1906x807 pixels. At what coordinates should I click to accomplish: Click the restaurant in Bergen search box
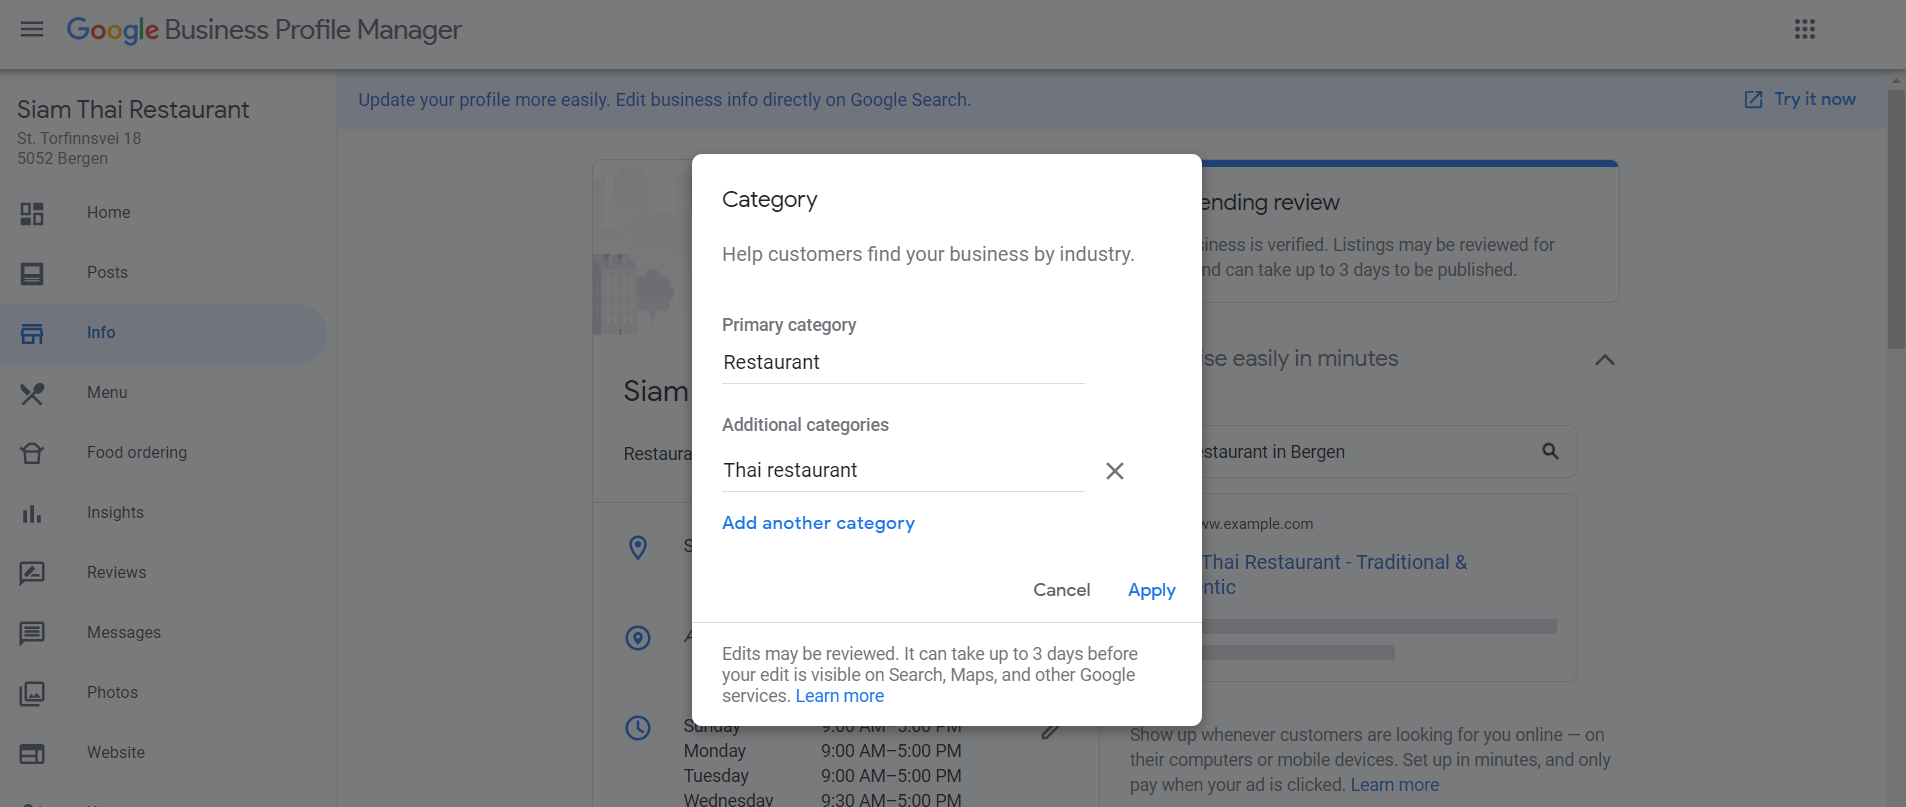pyautogui.click(x=1388, y=452)
